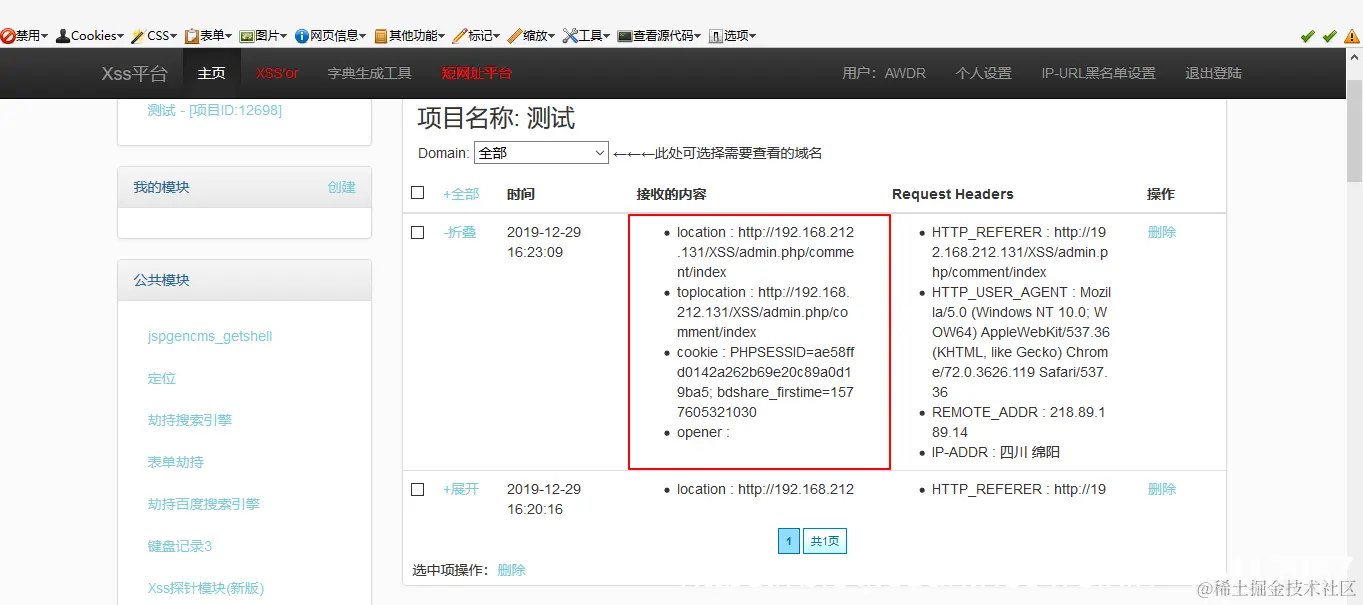This screenshot has width=1363, height=605.
Task: Click the cookie : PHPSESSID entry
Action: tap(766, 382)
